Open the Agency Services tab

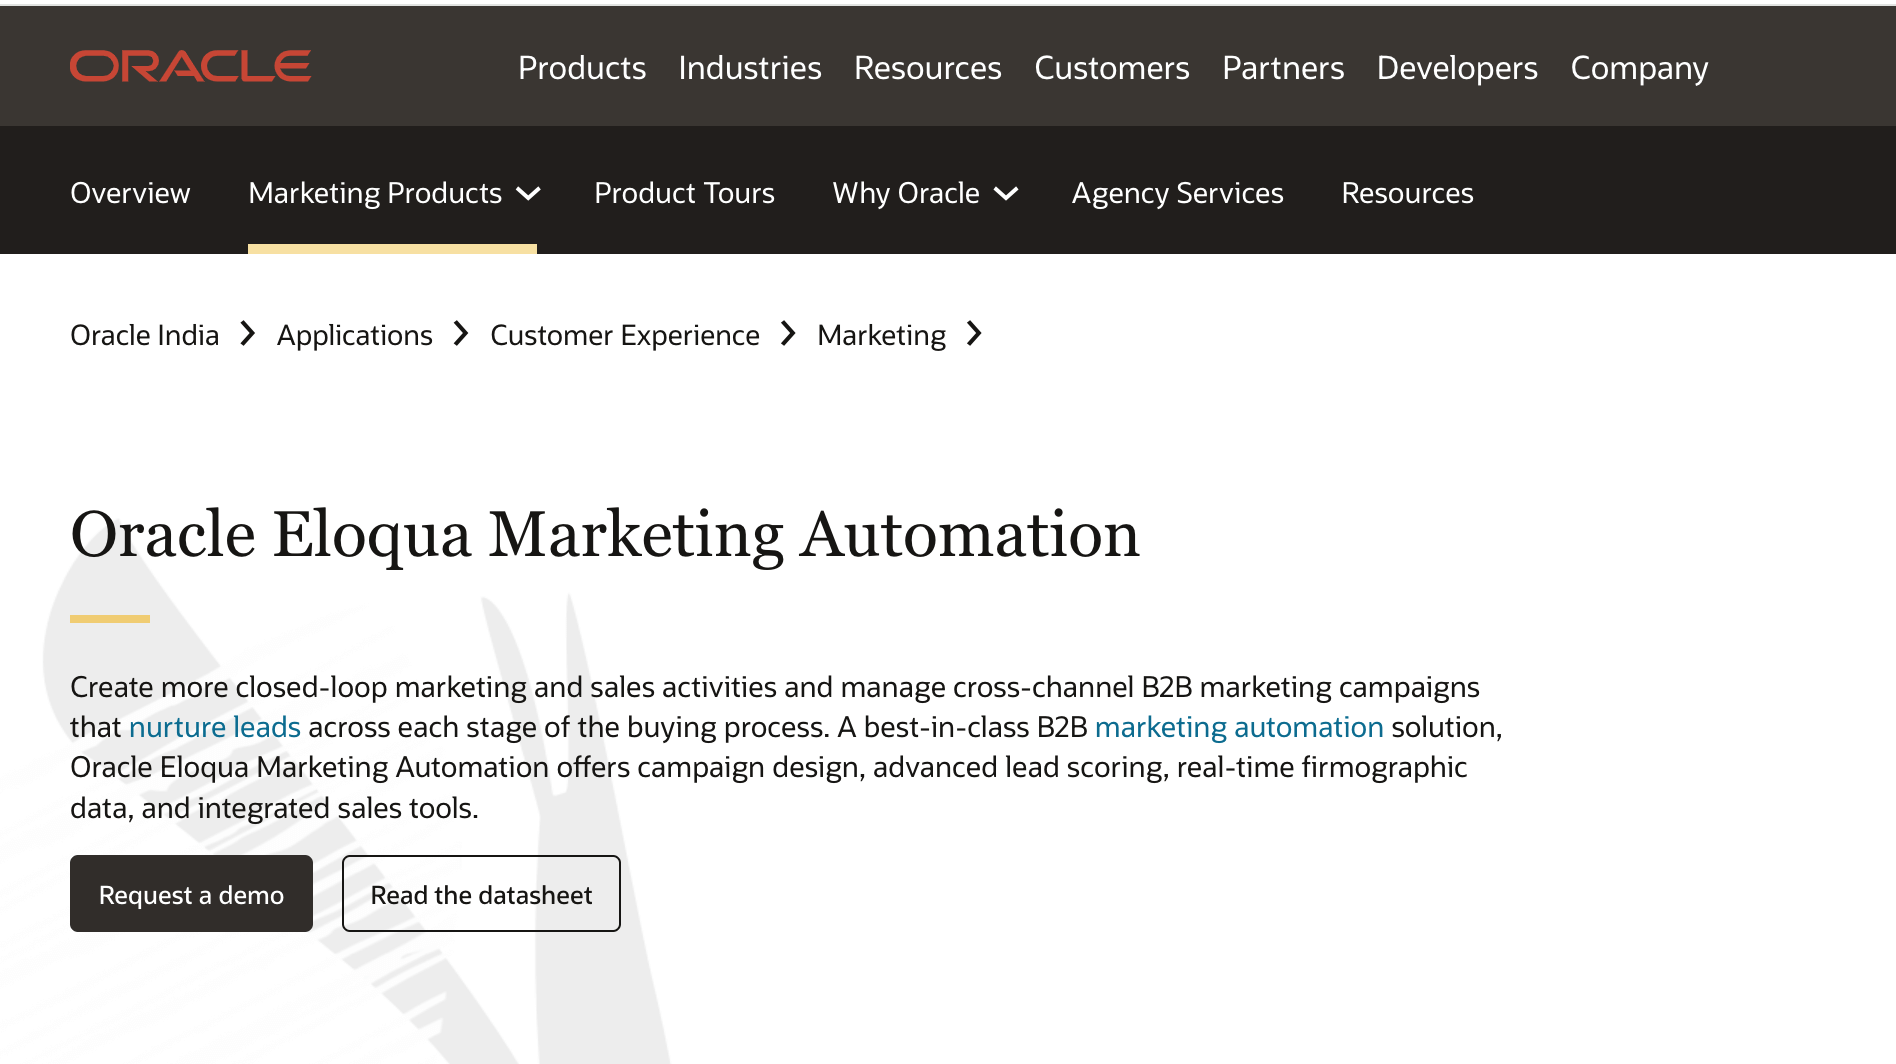click(x=1177, y=193)
